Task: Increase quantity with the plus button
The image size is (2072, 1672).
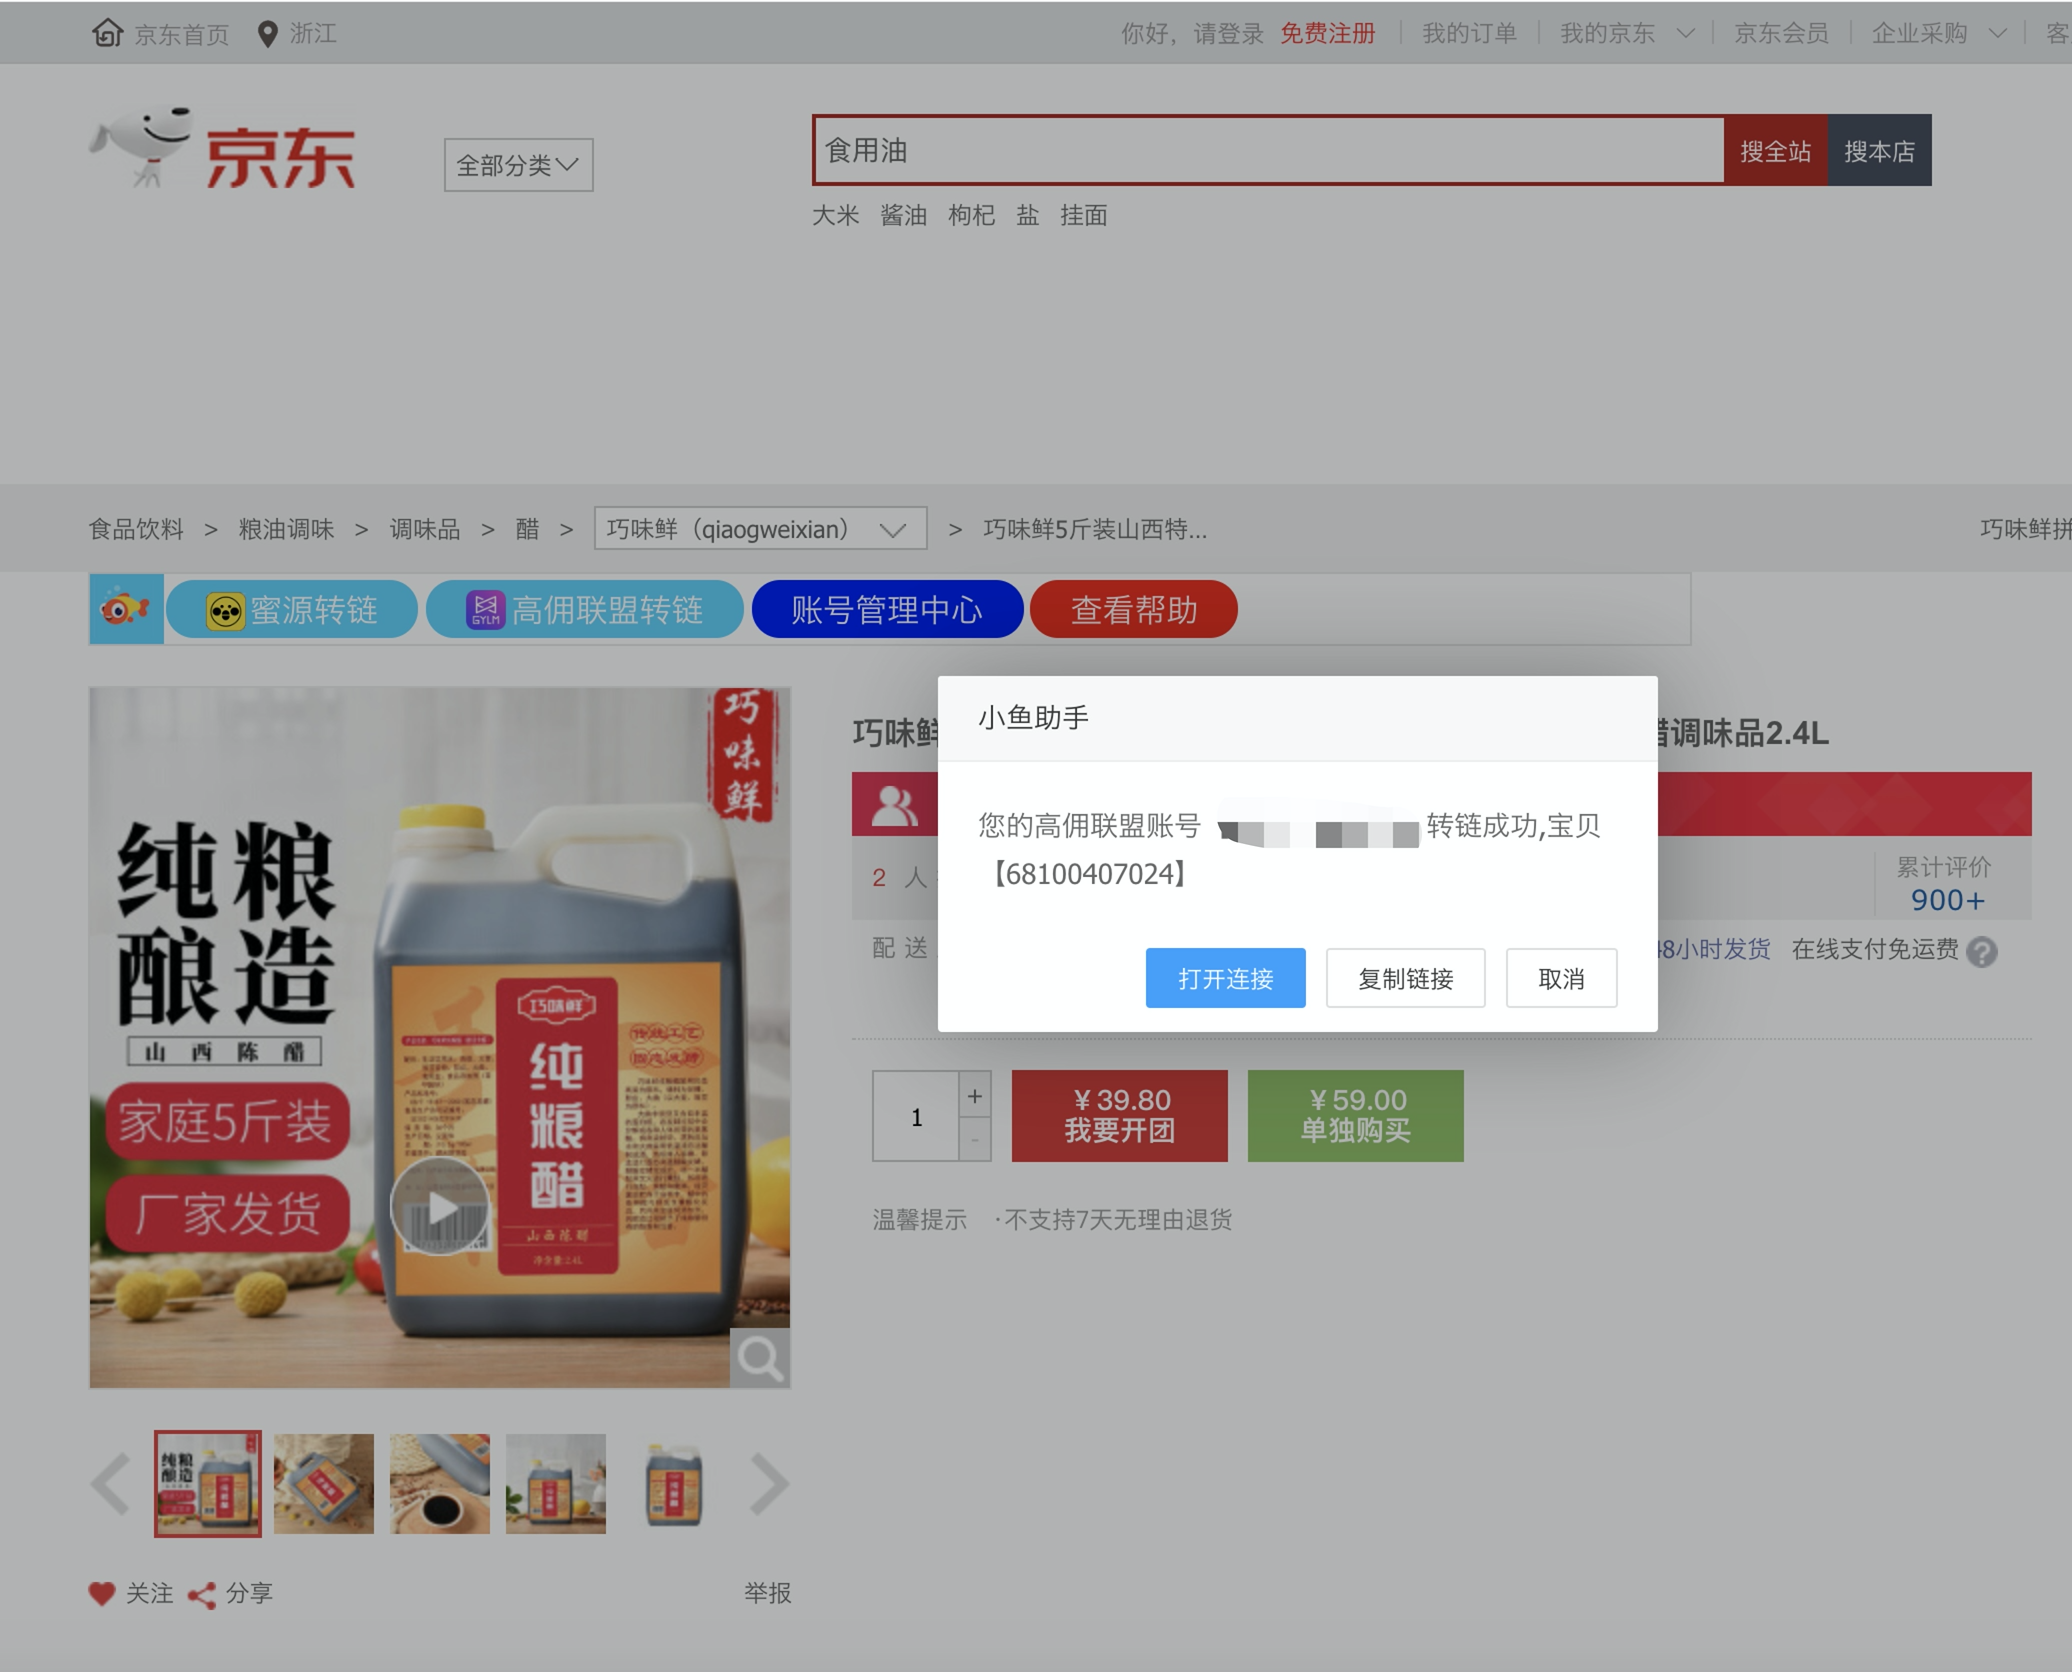Action: (975, 1096)
